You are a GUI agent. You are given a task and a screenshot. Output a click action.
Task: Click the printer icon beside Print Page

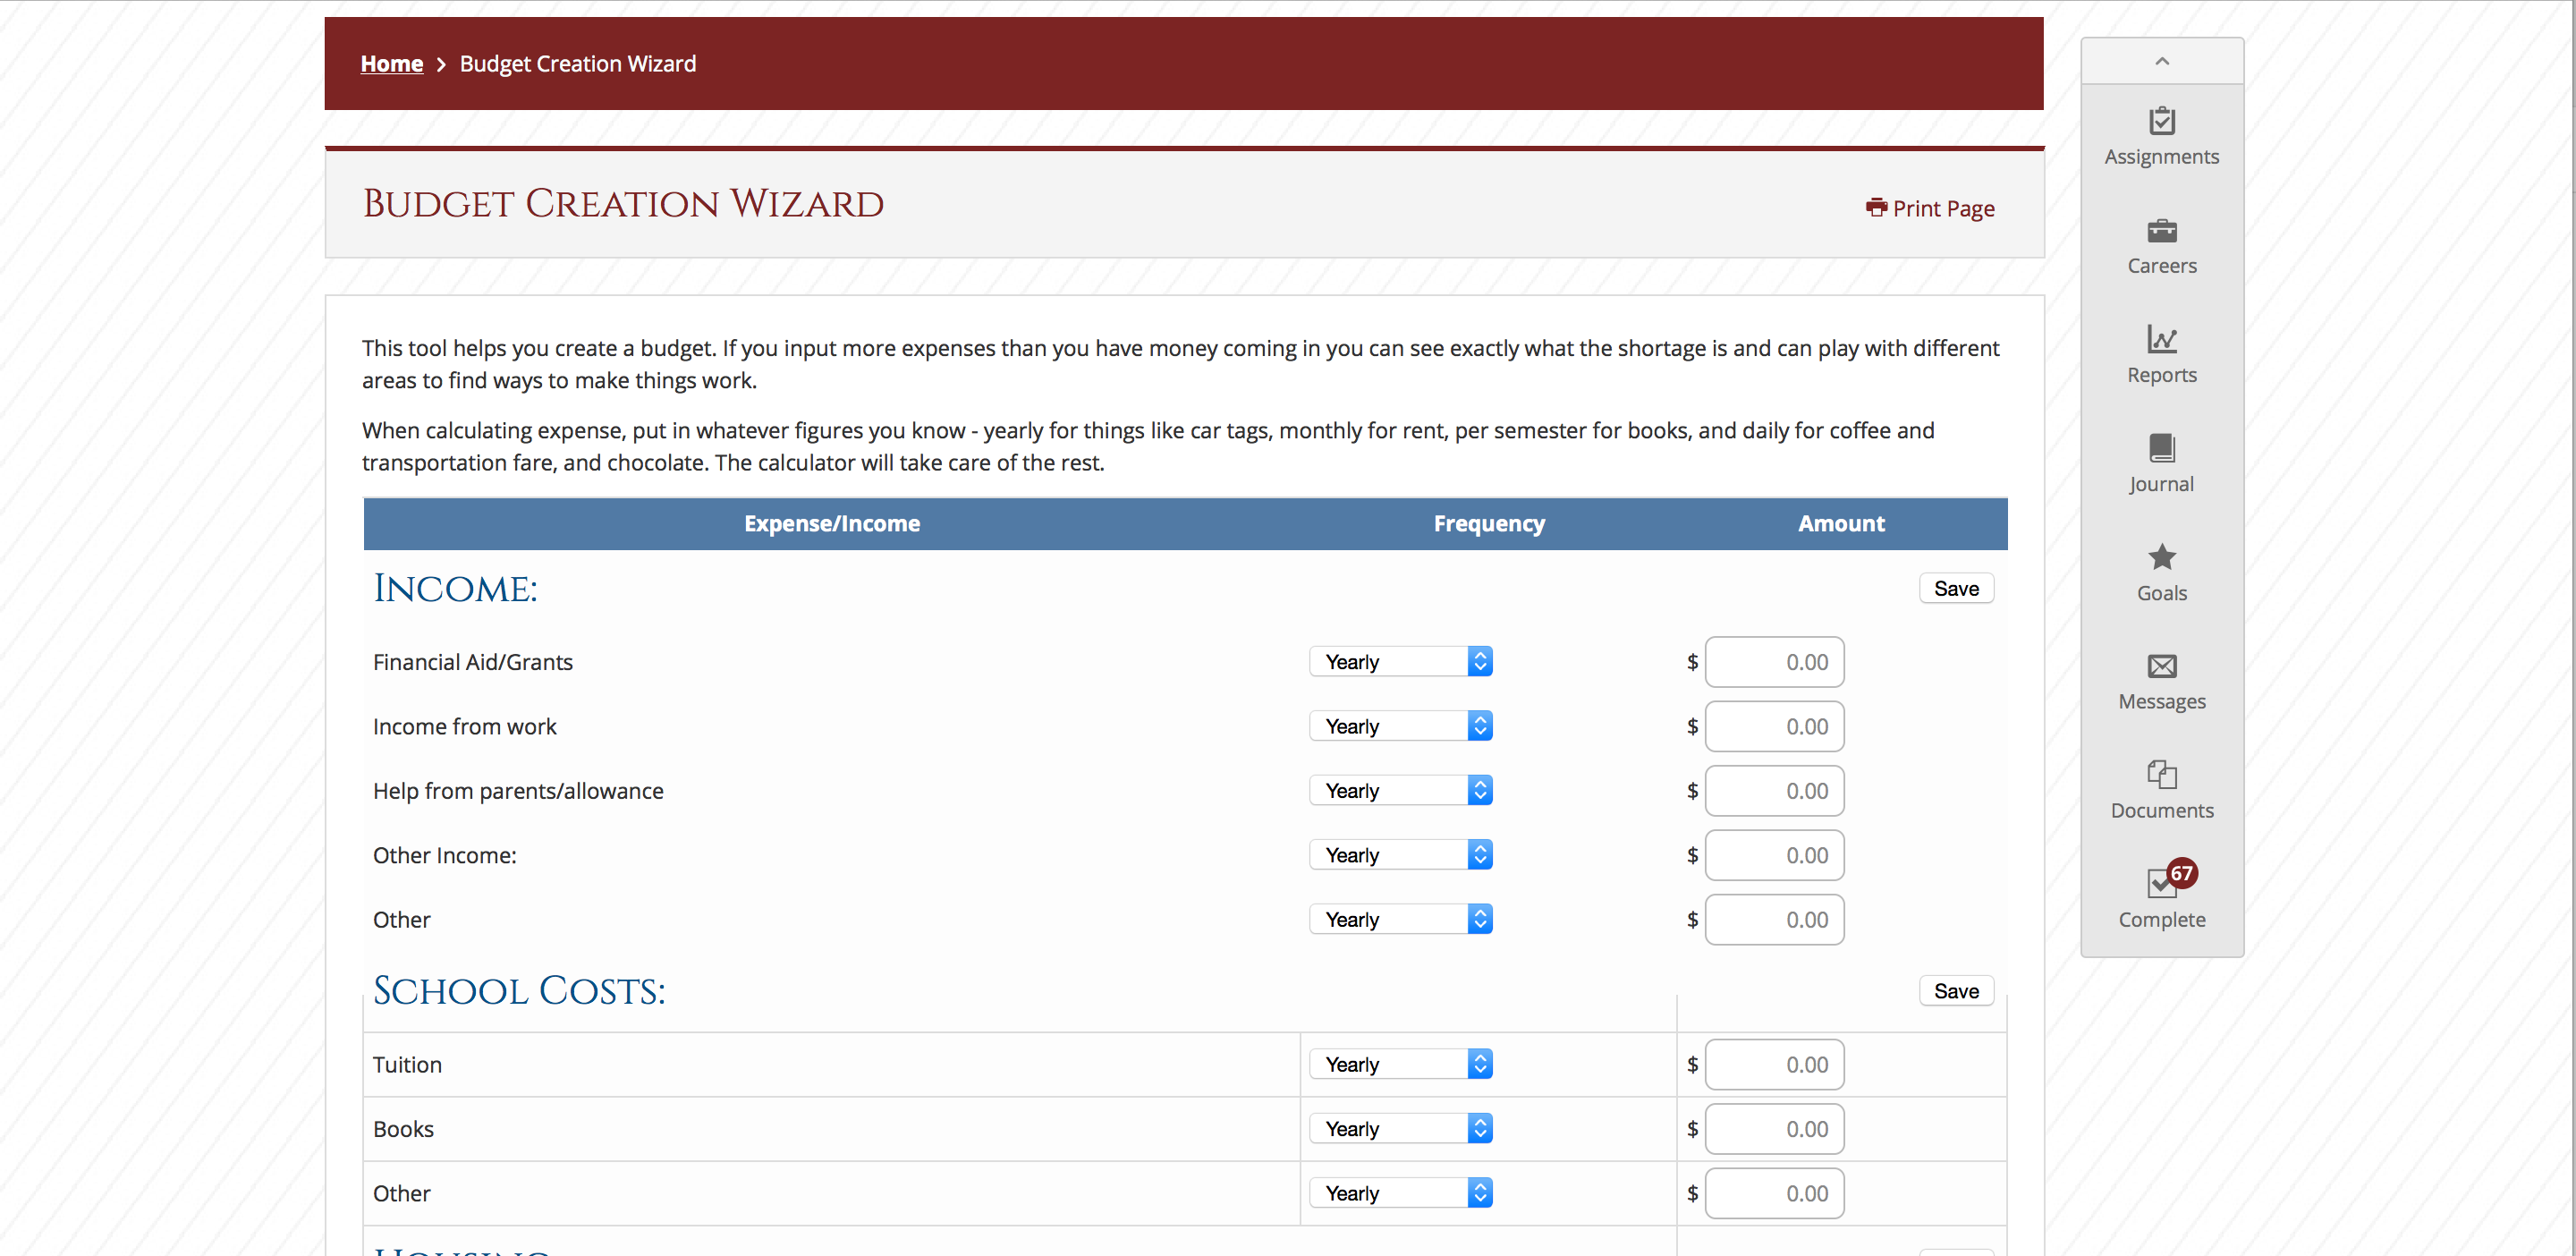pos(1876,207)
